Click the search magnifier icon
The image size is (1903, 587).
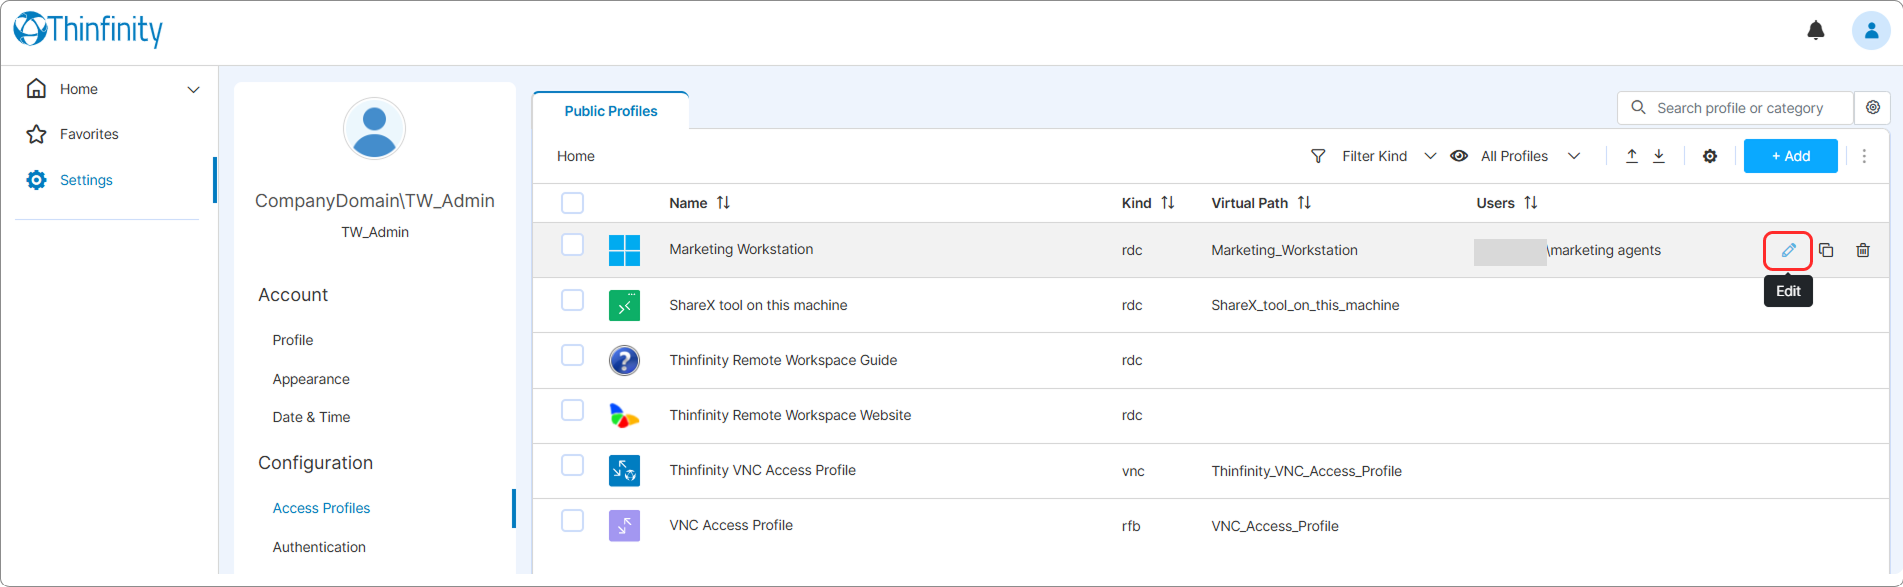[1638, 107]
